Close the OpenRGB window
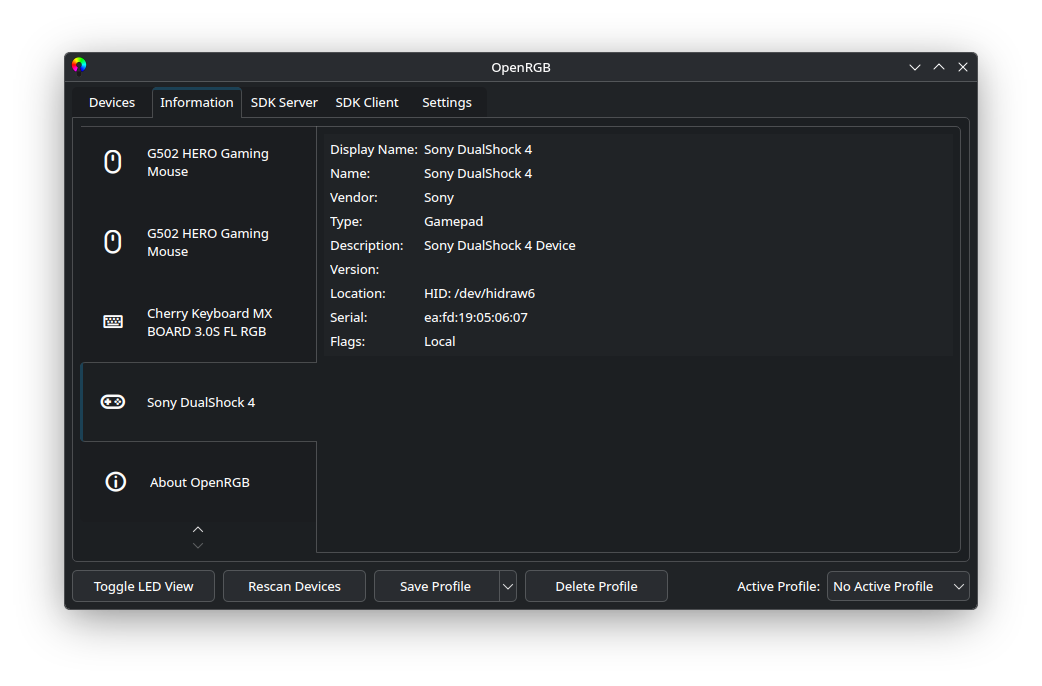The height and width of the screenshot is (686, 1042). 963,67
